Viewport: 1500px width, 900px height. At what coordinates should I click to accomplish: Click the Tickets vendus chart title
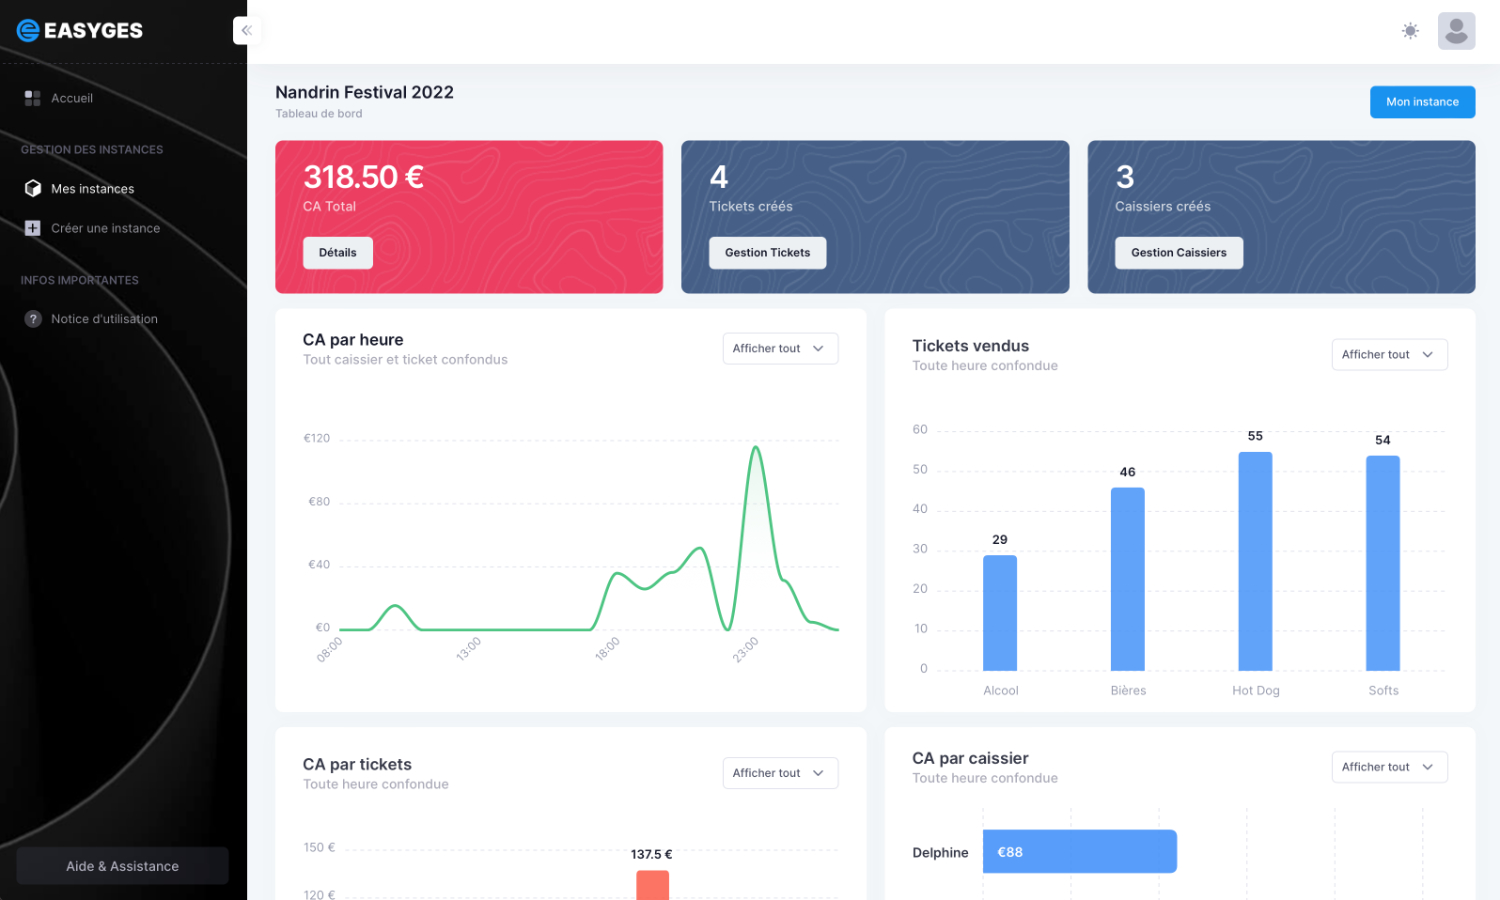point(970,346)
